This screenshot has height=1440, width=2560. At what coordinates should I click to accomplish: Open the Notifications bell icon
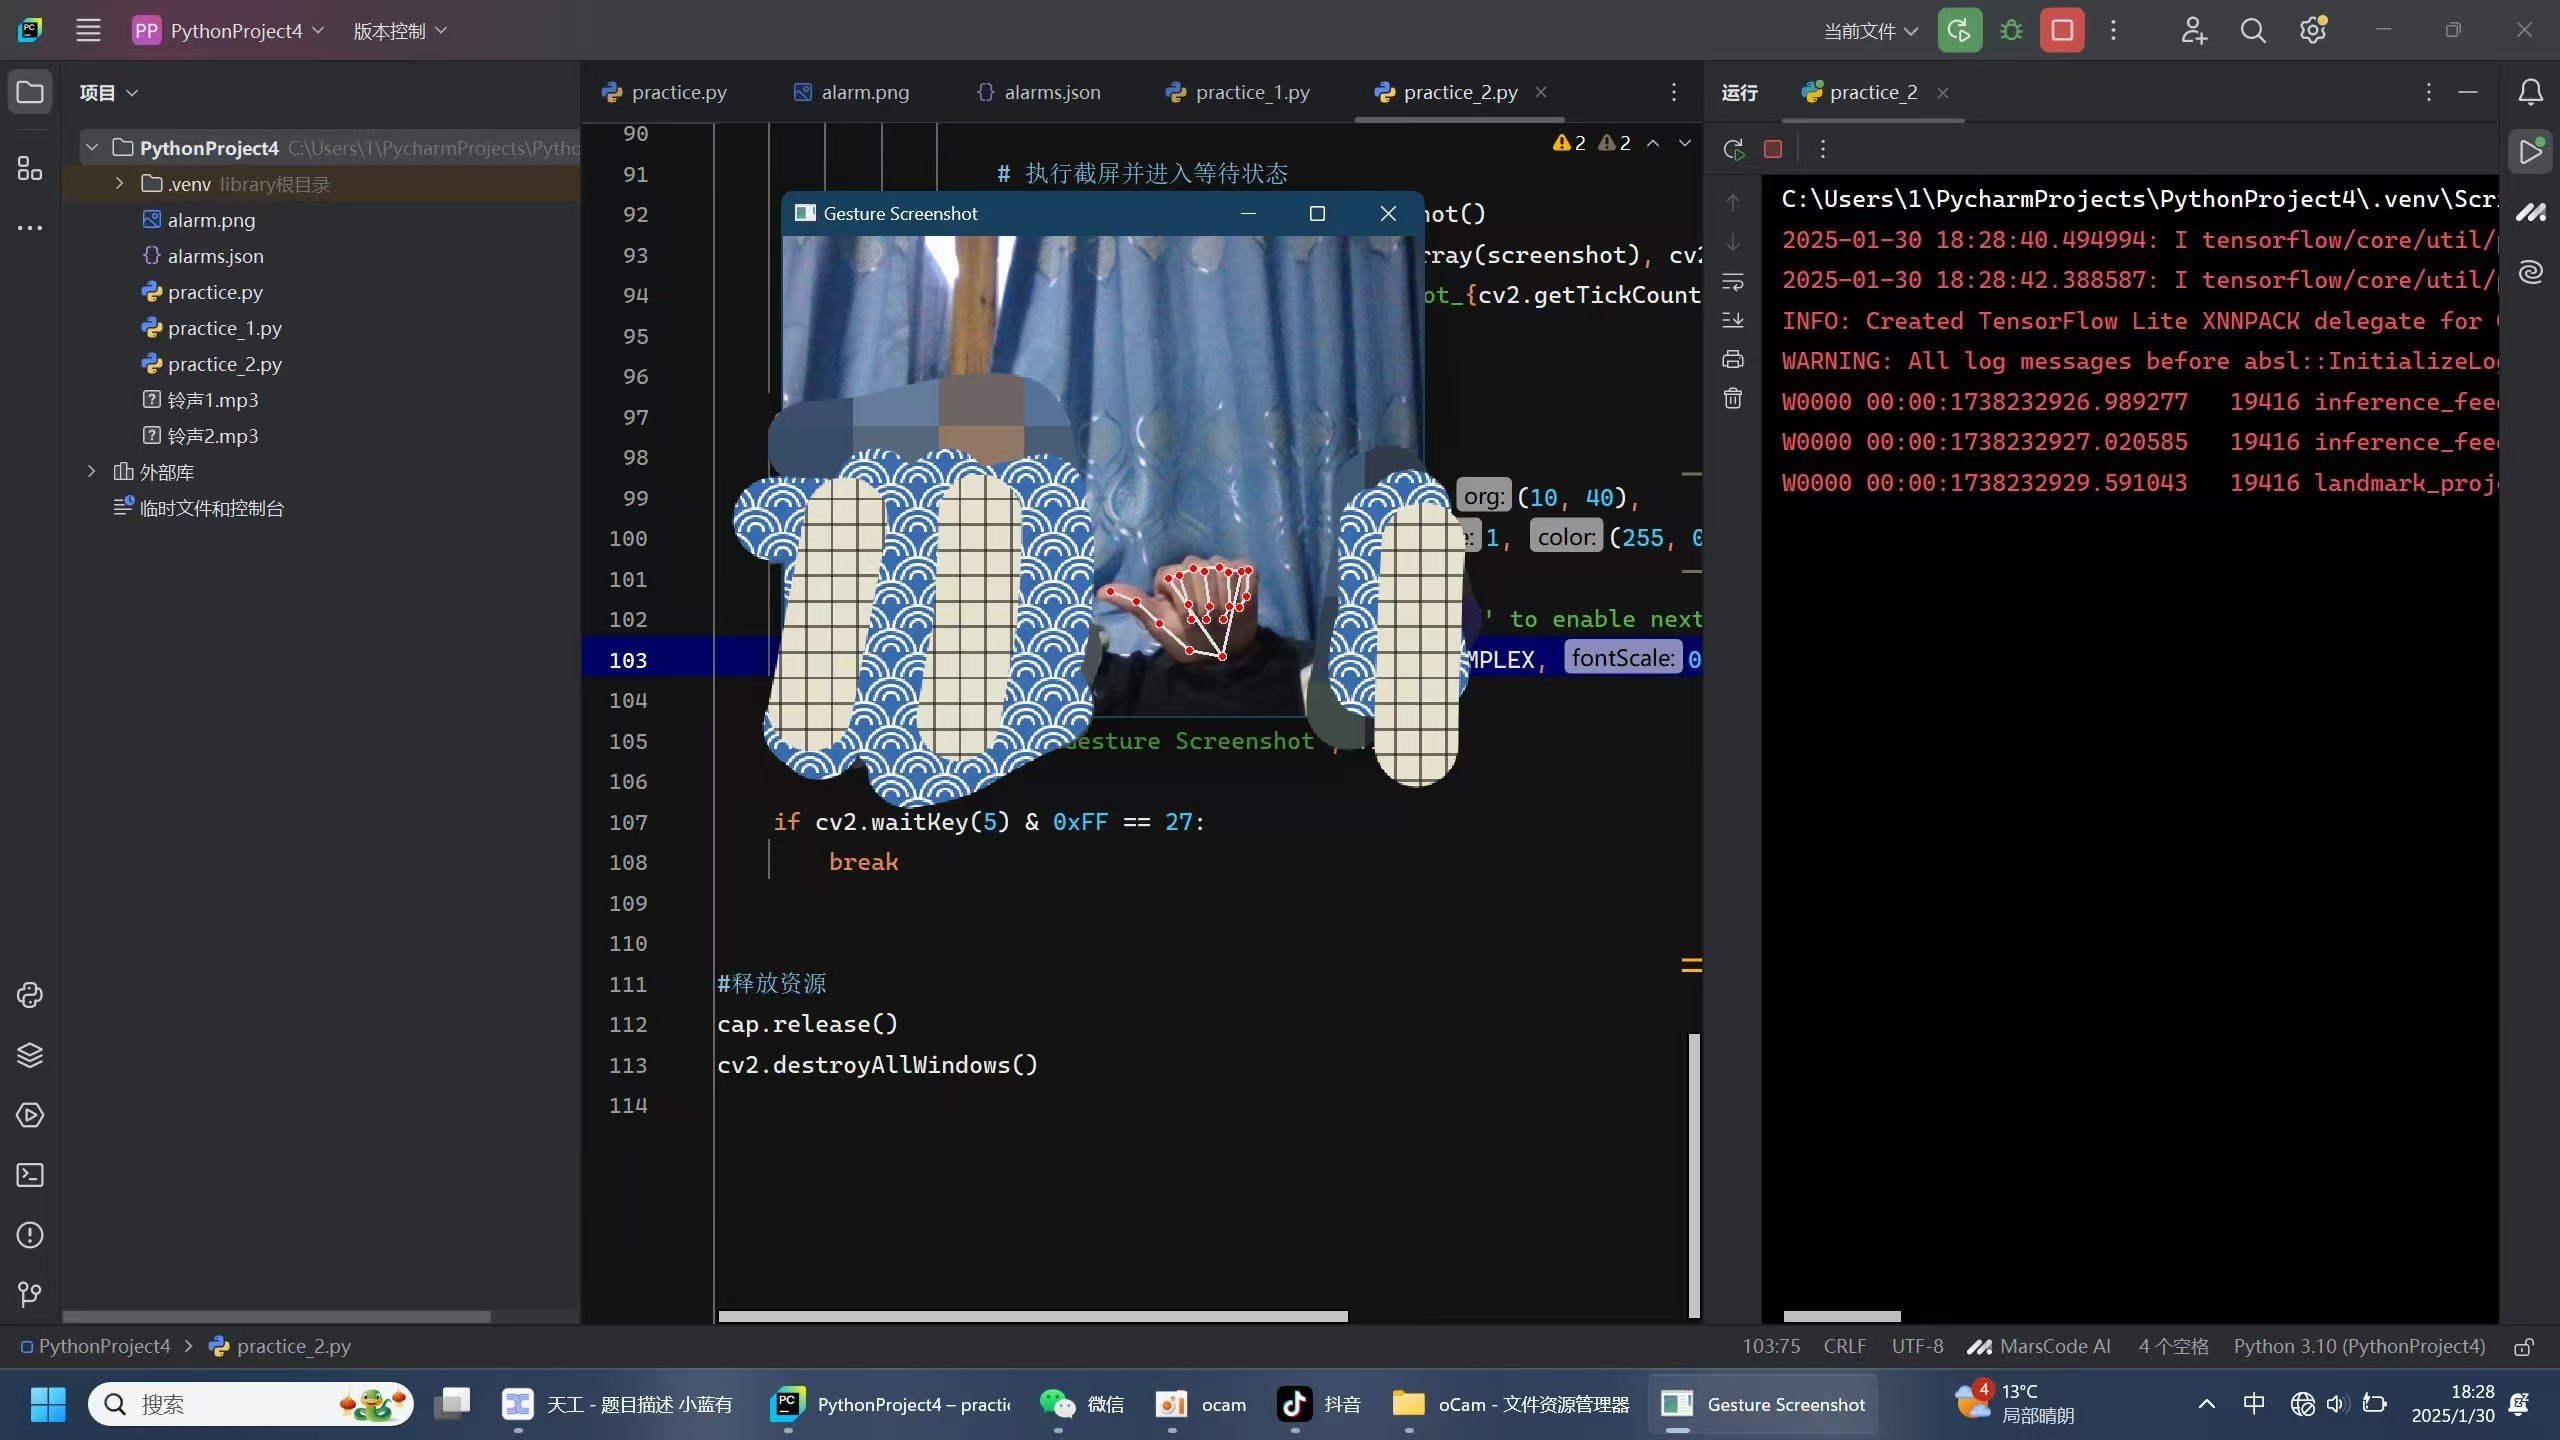point(2531,92)
